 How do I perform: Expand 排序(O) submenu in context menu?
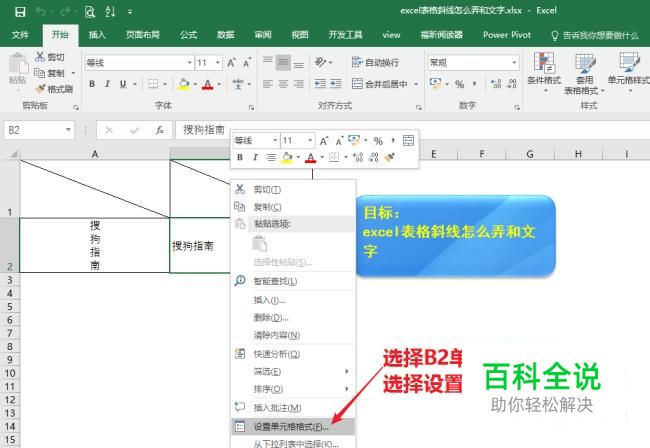click(293, 389)
